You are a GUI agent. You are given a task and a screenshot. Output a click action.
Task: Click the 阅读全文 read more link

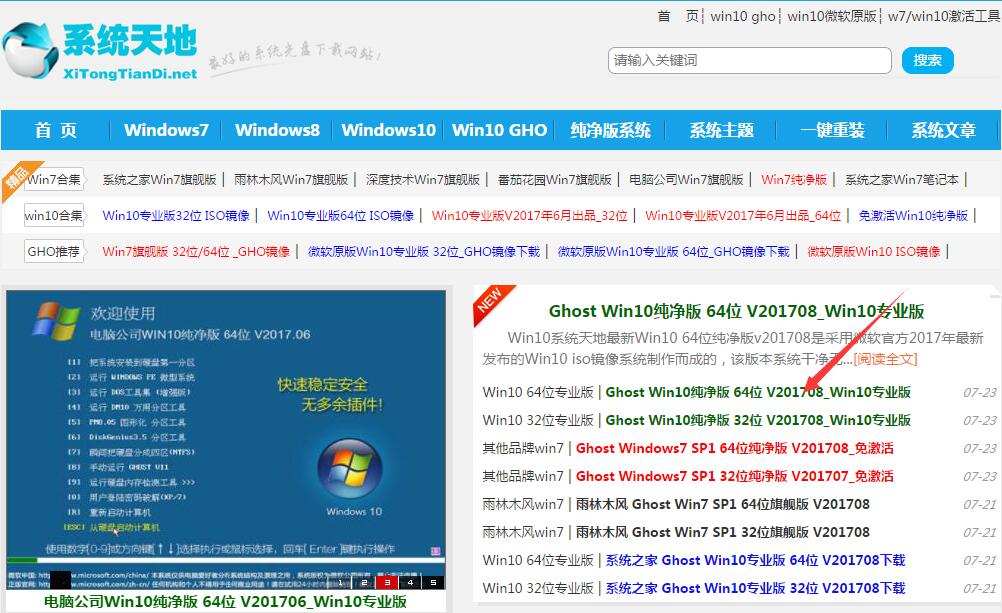(x=886, y=359)
